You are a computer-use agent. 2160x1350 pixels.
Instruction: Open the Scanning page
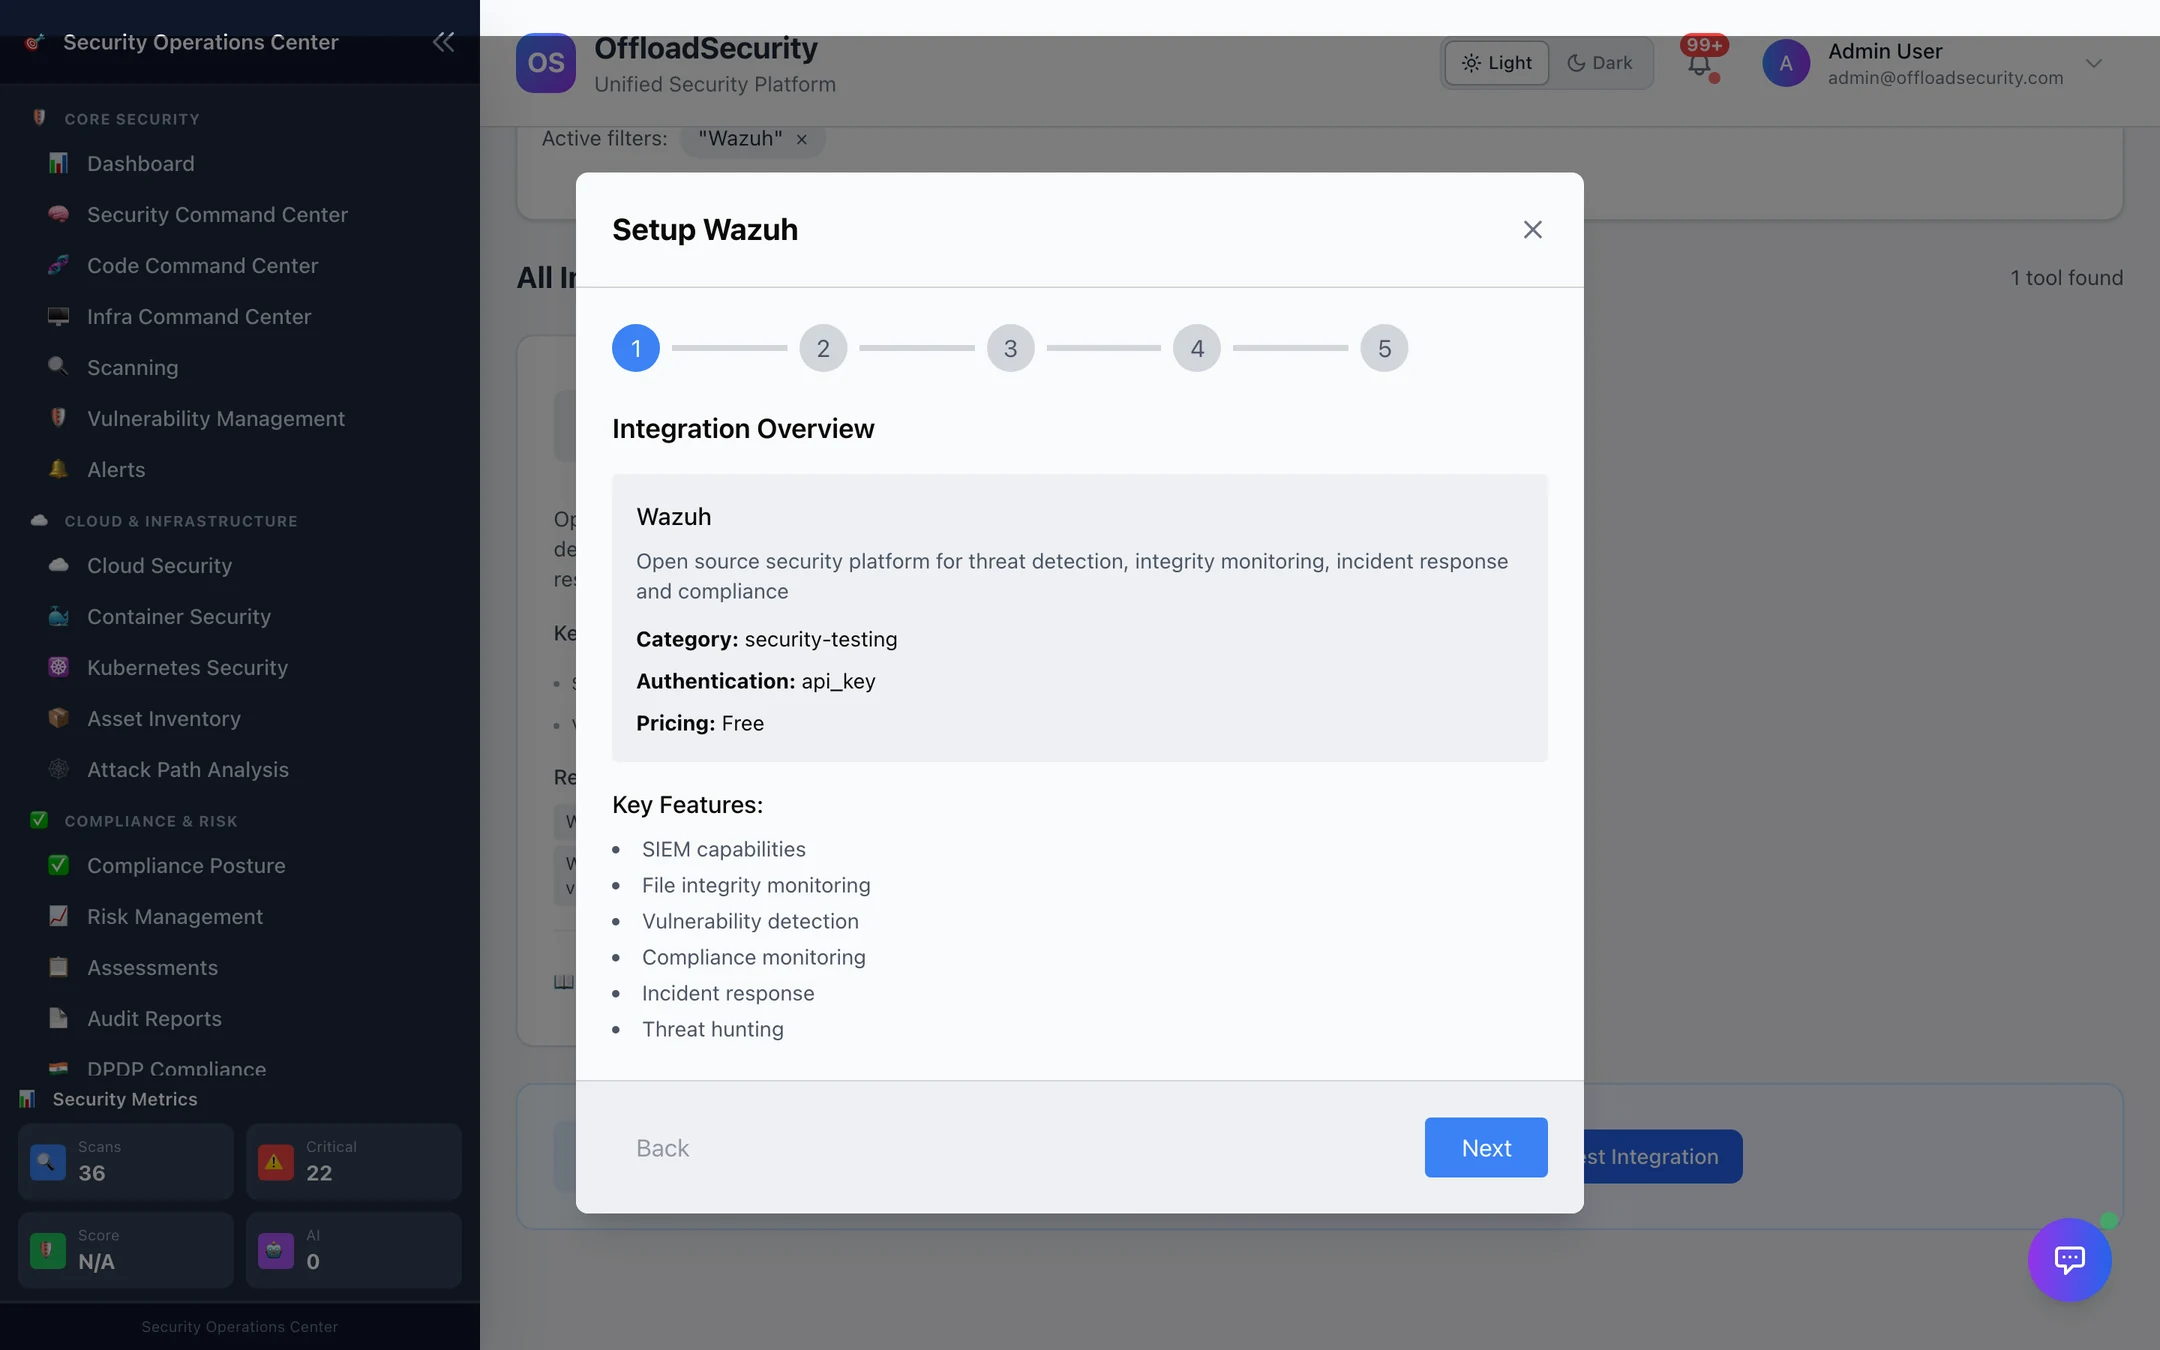(132, 367)
